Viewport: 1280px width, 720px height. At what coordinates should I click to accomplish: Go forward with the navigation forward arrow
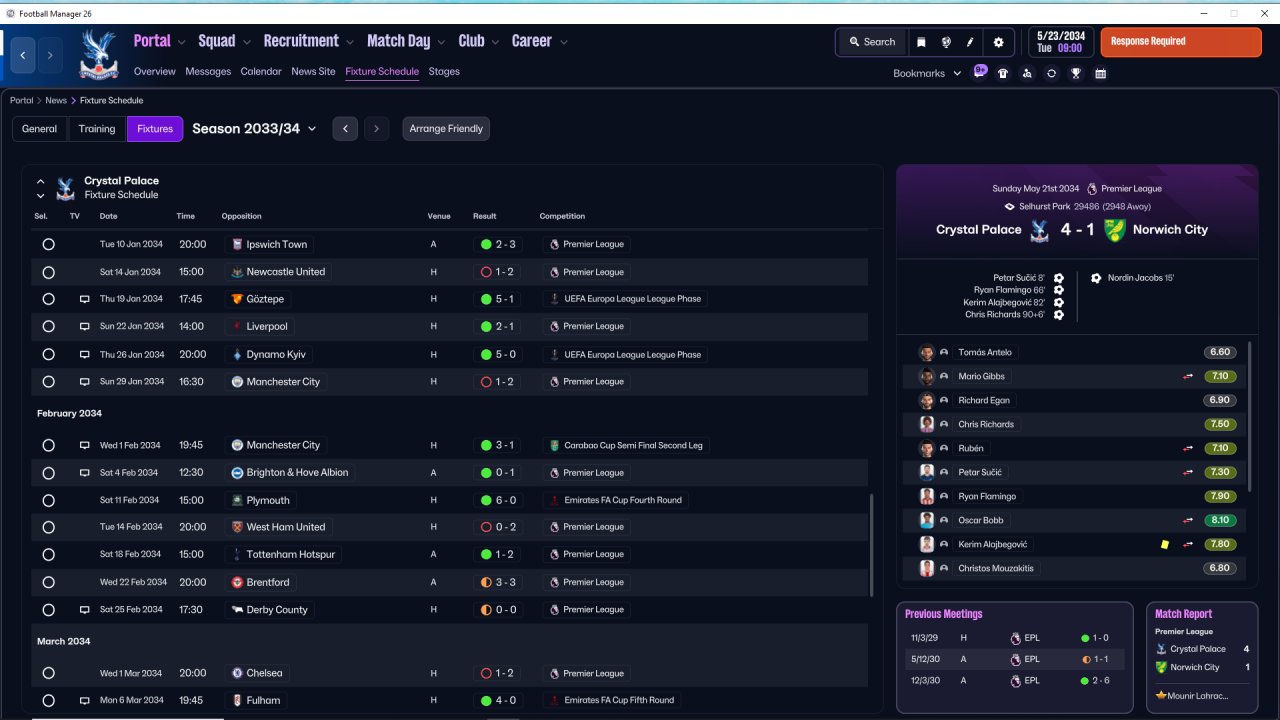[x=50, y=55]
